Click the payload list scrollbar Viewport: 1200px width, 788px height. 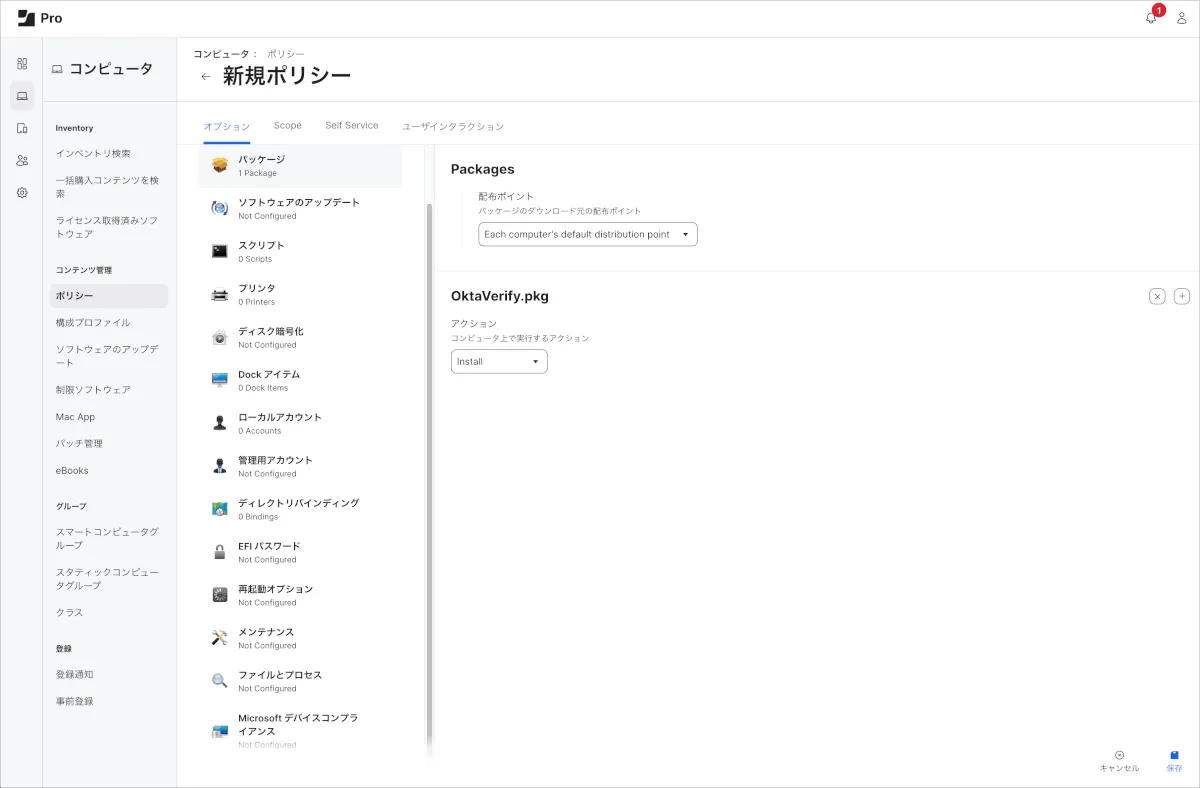tap(430, 450)
